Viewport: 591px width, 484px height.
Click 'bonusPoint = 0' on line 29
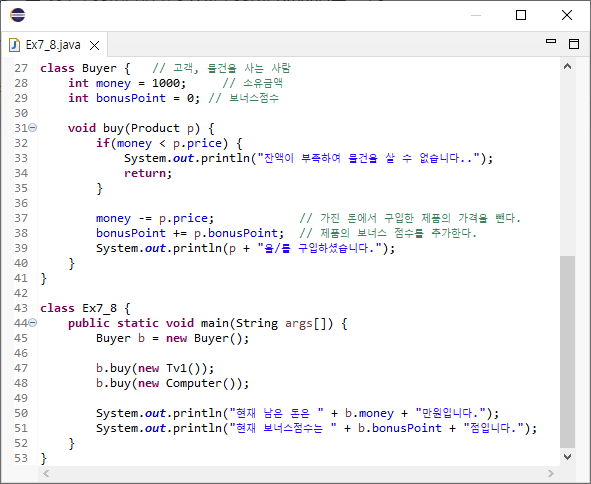[x=145, y=98]
